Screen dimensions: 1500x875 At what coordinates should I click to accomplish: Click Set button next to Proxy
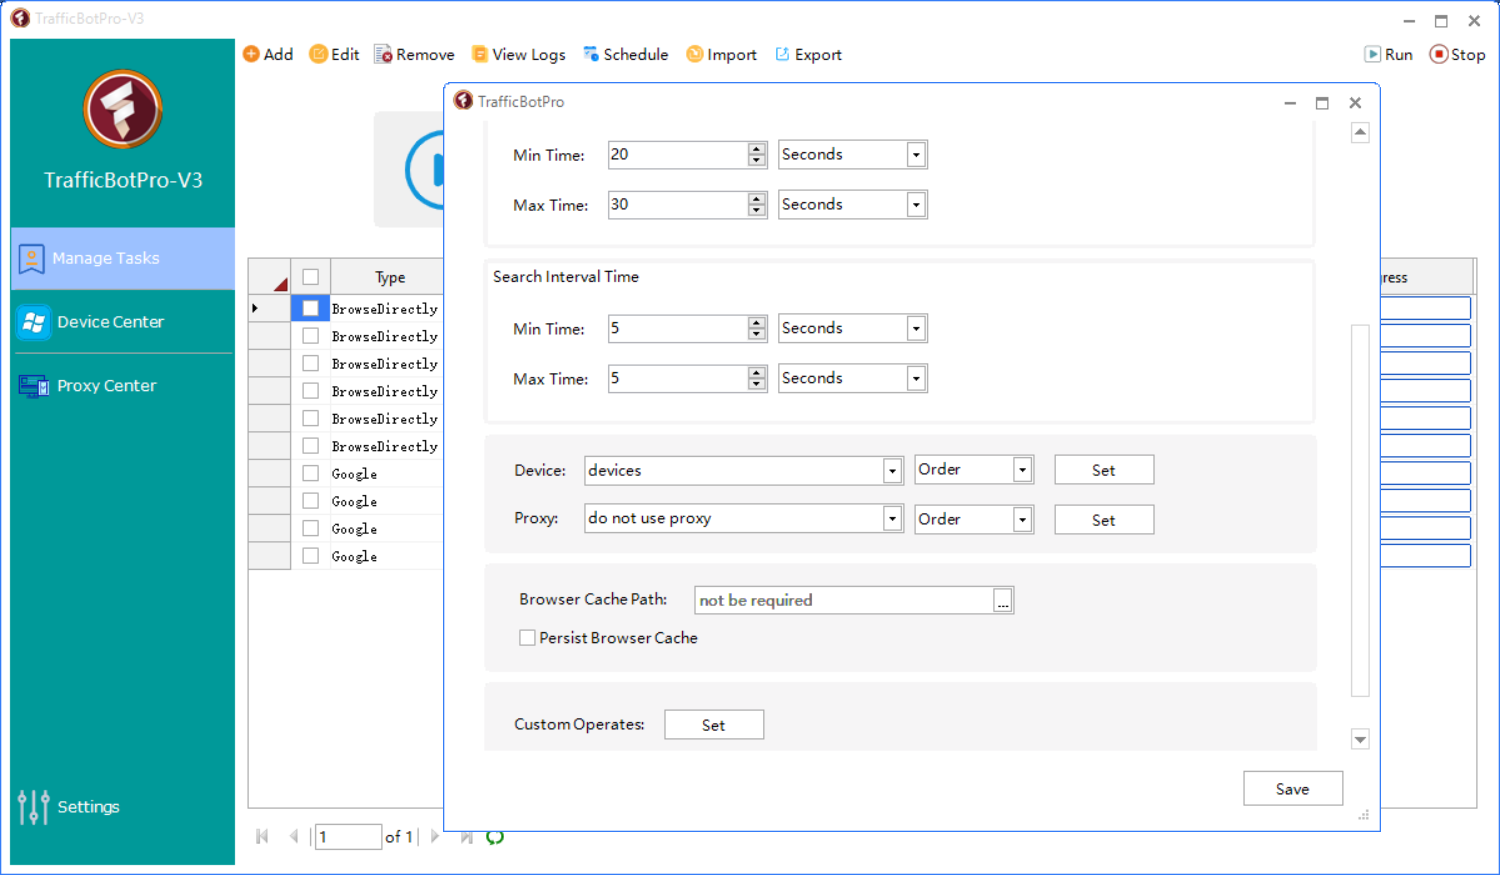pyautogui.click(x=1104, y=520)
